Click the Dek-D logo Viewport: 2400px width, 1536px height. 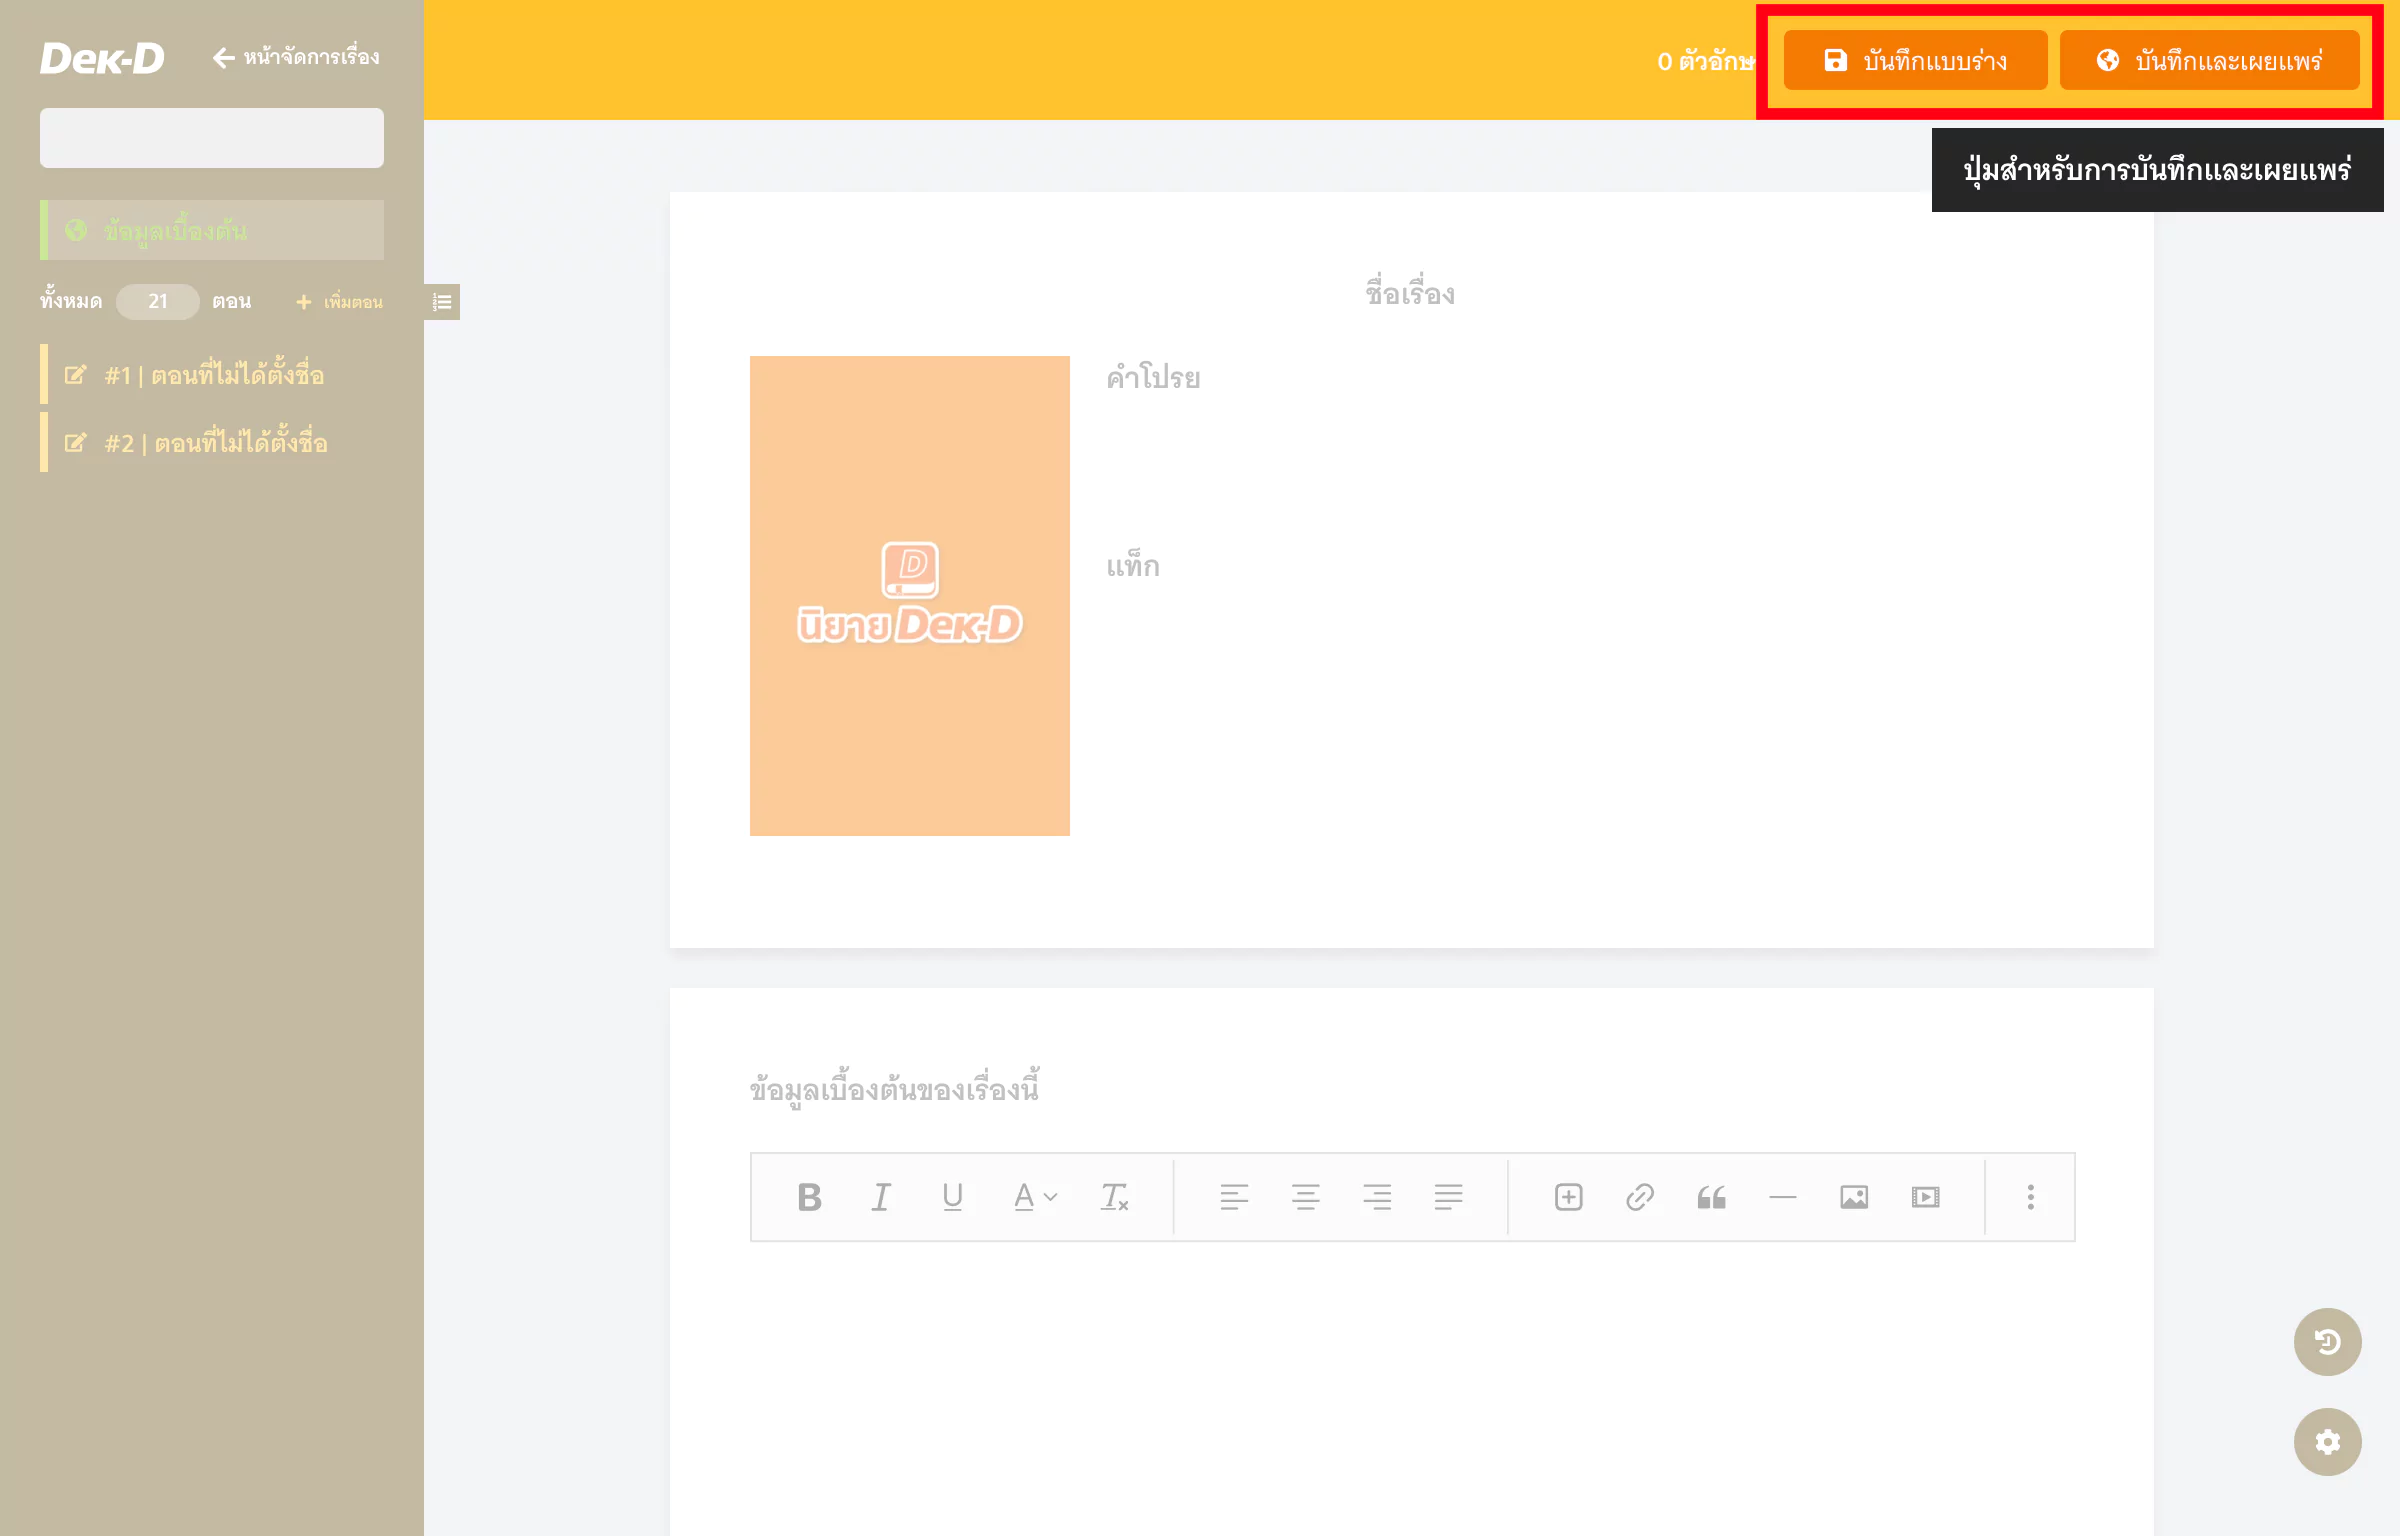[x=102, y=58]
